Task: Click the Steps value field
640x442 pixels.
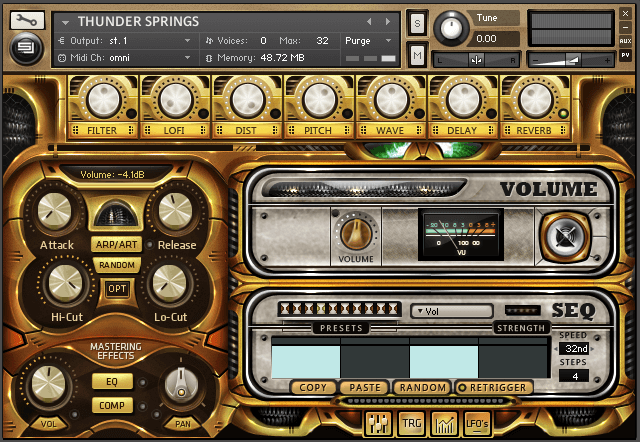Action: [573, 377]
